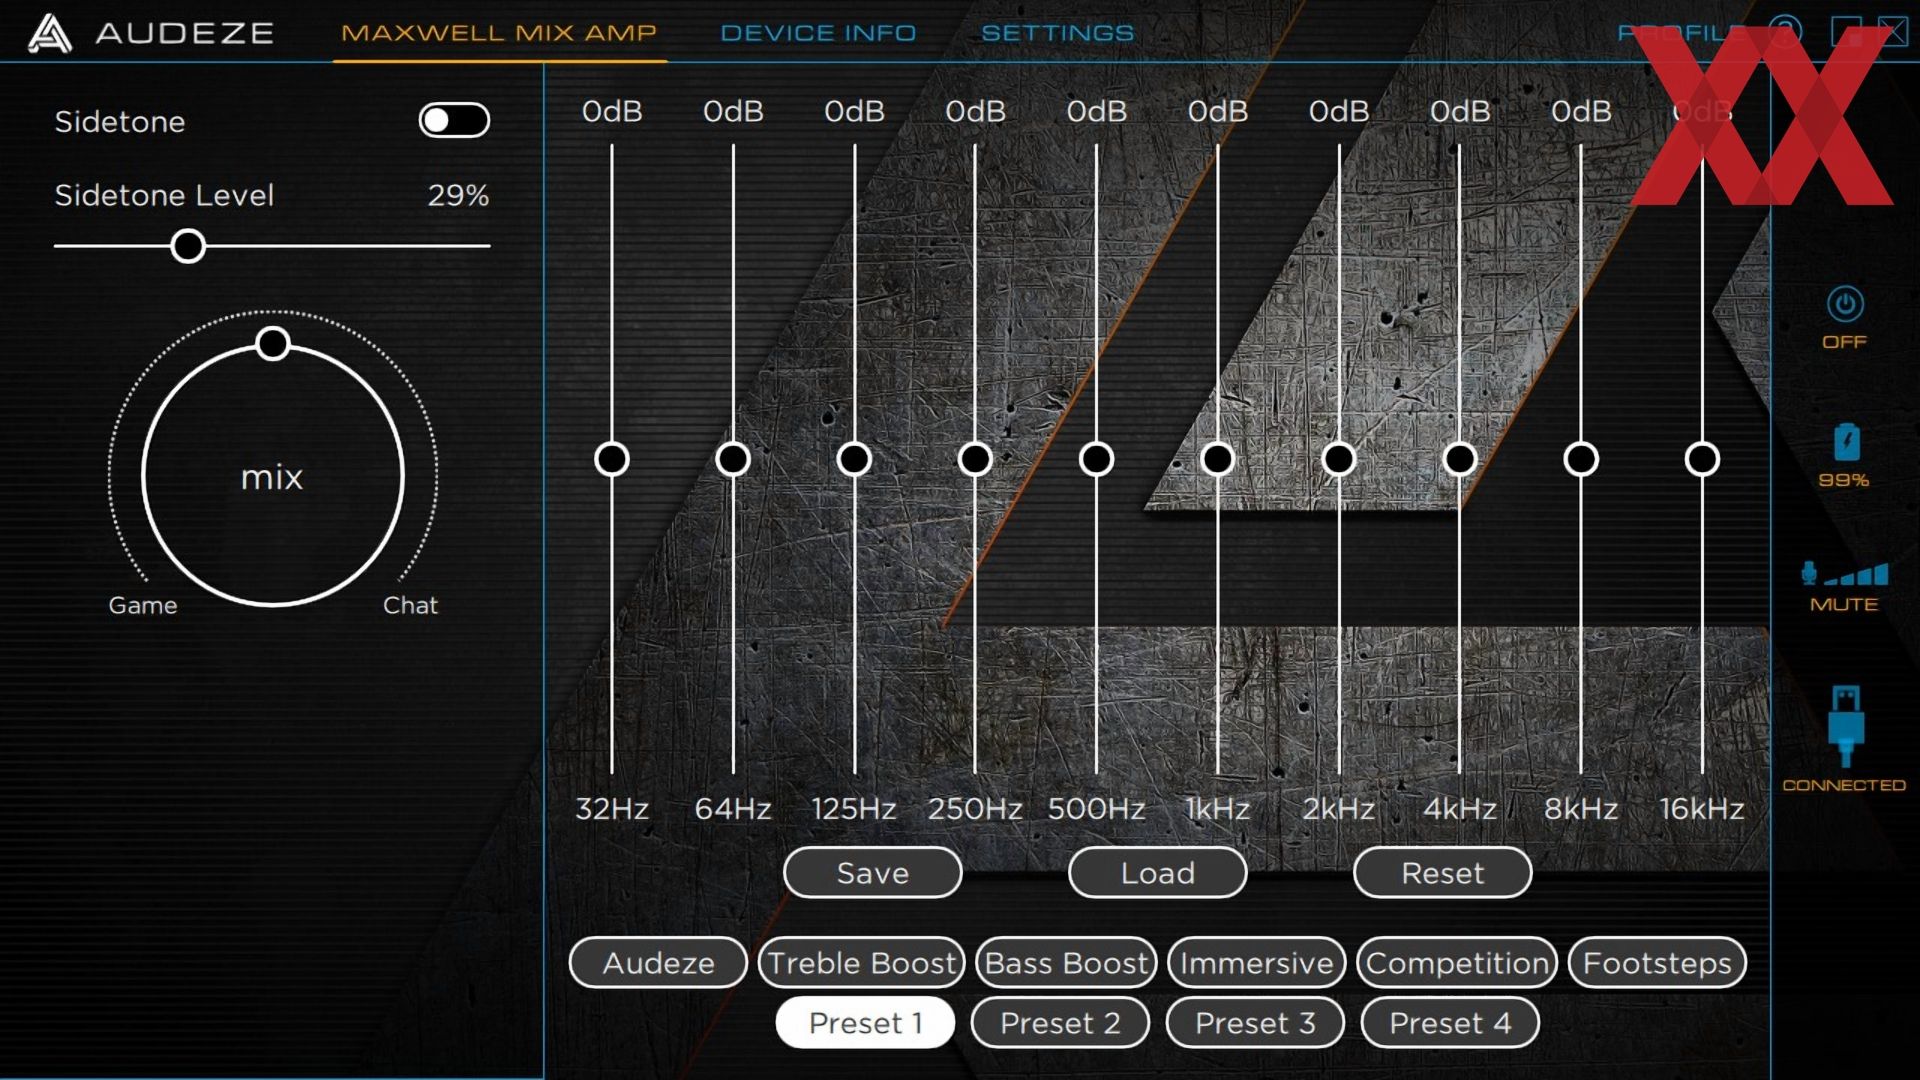
Task: Click the Game label of mix dial
Action: 143,605
